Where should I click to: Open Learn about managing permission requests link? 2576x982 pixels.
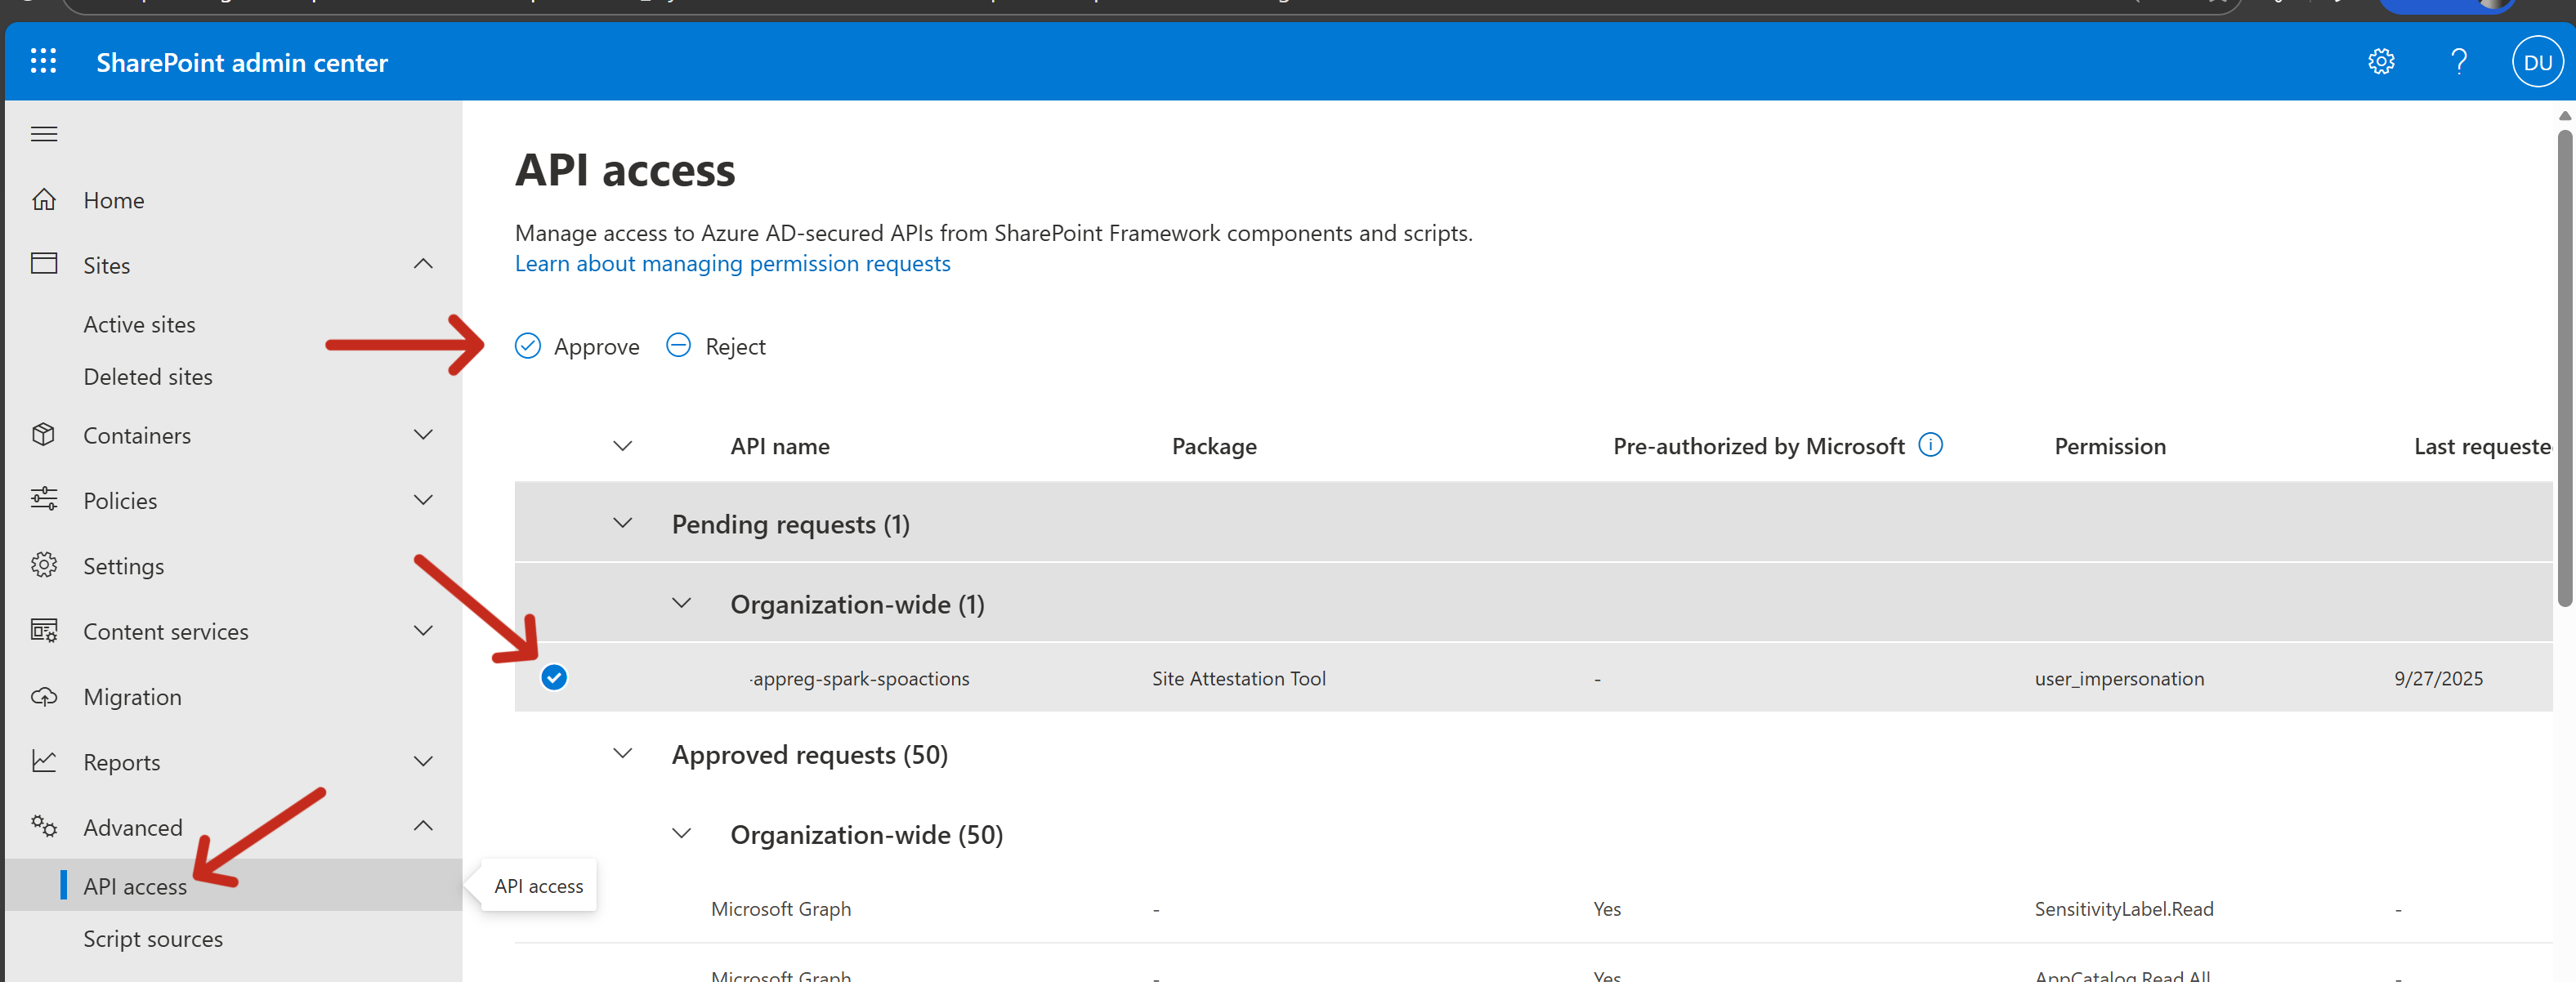732,264
